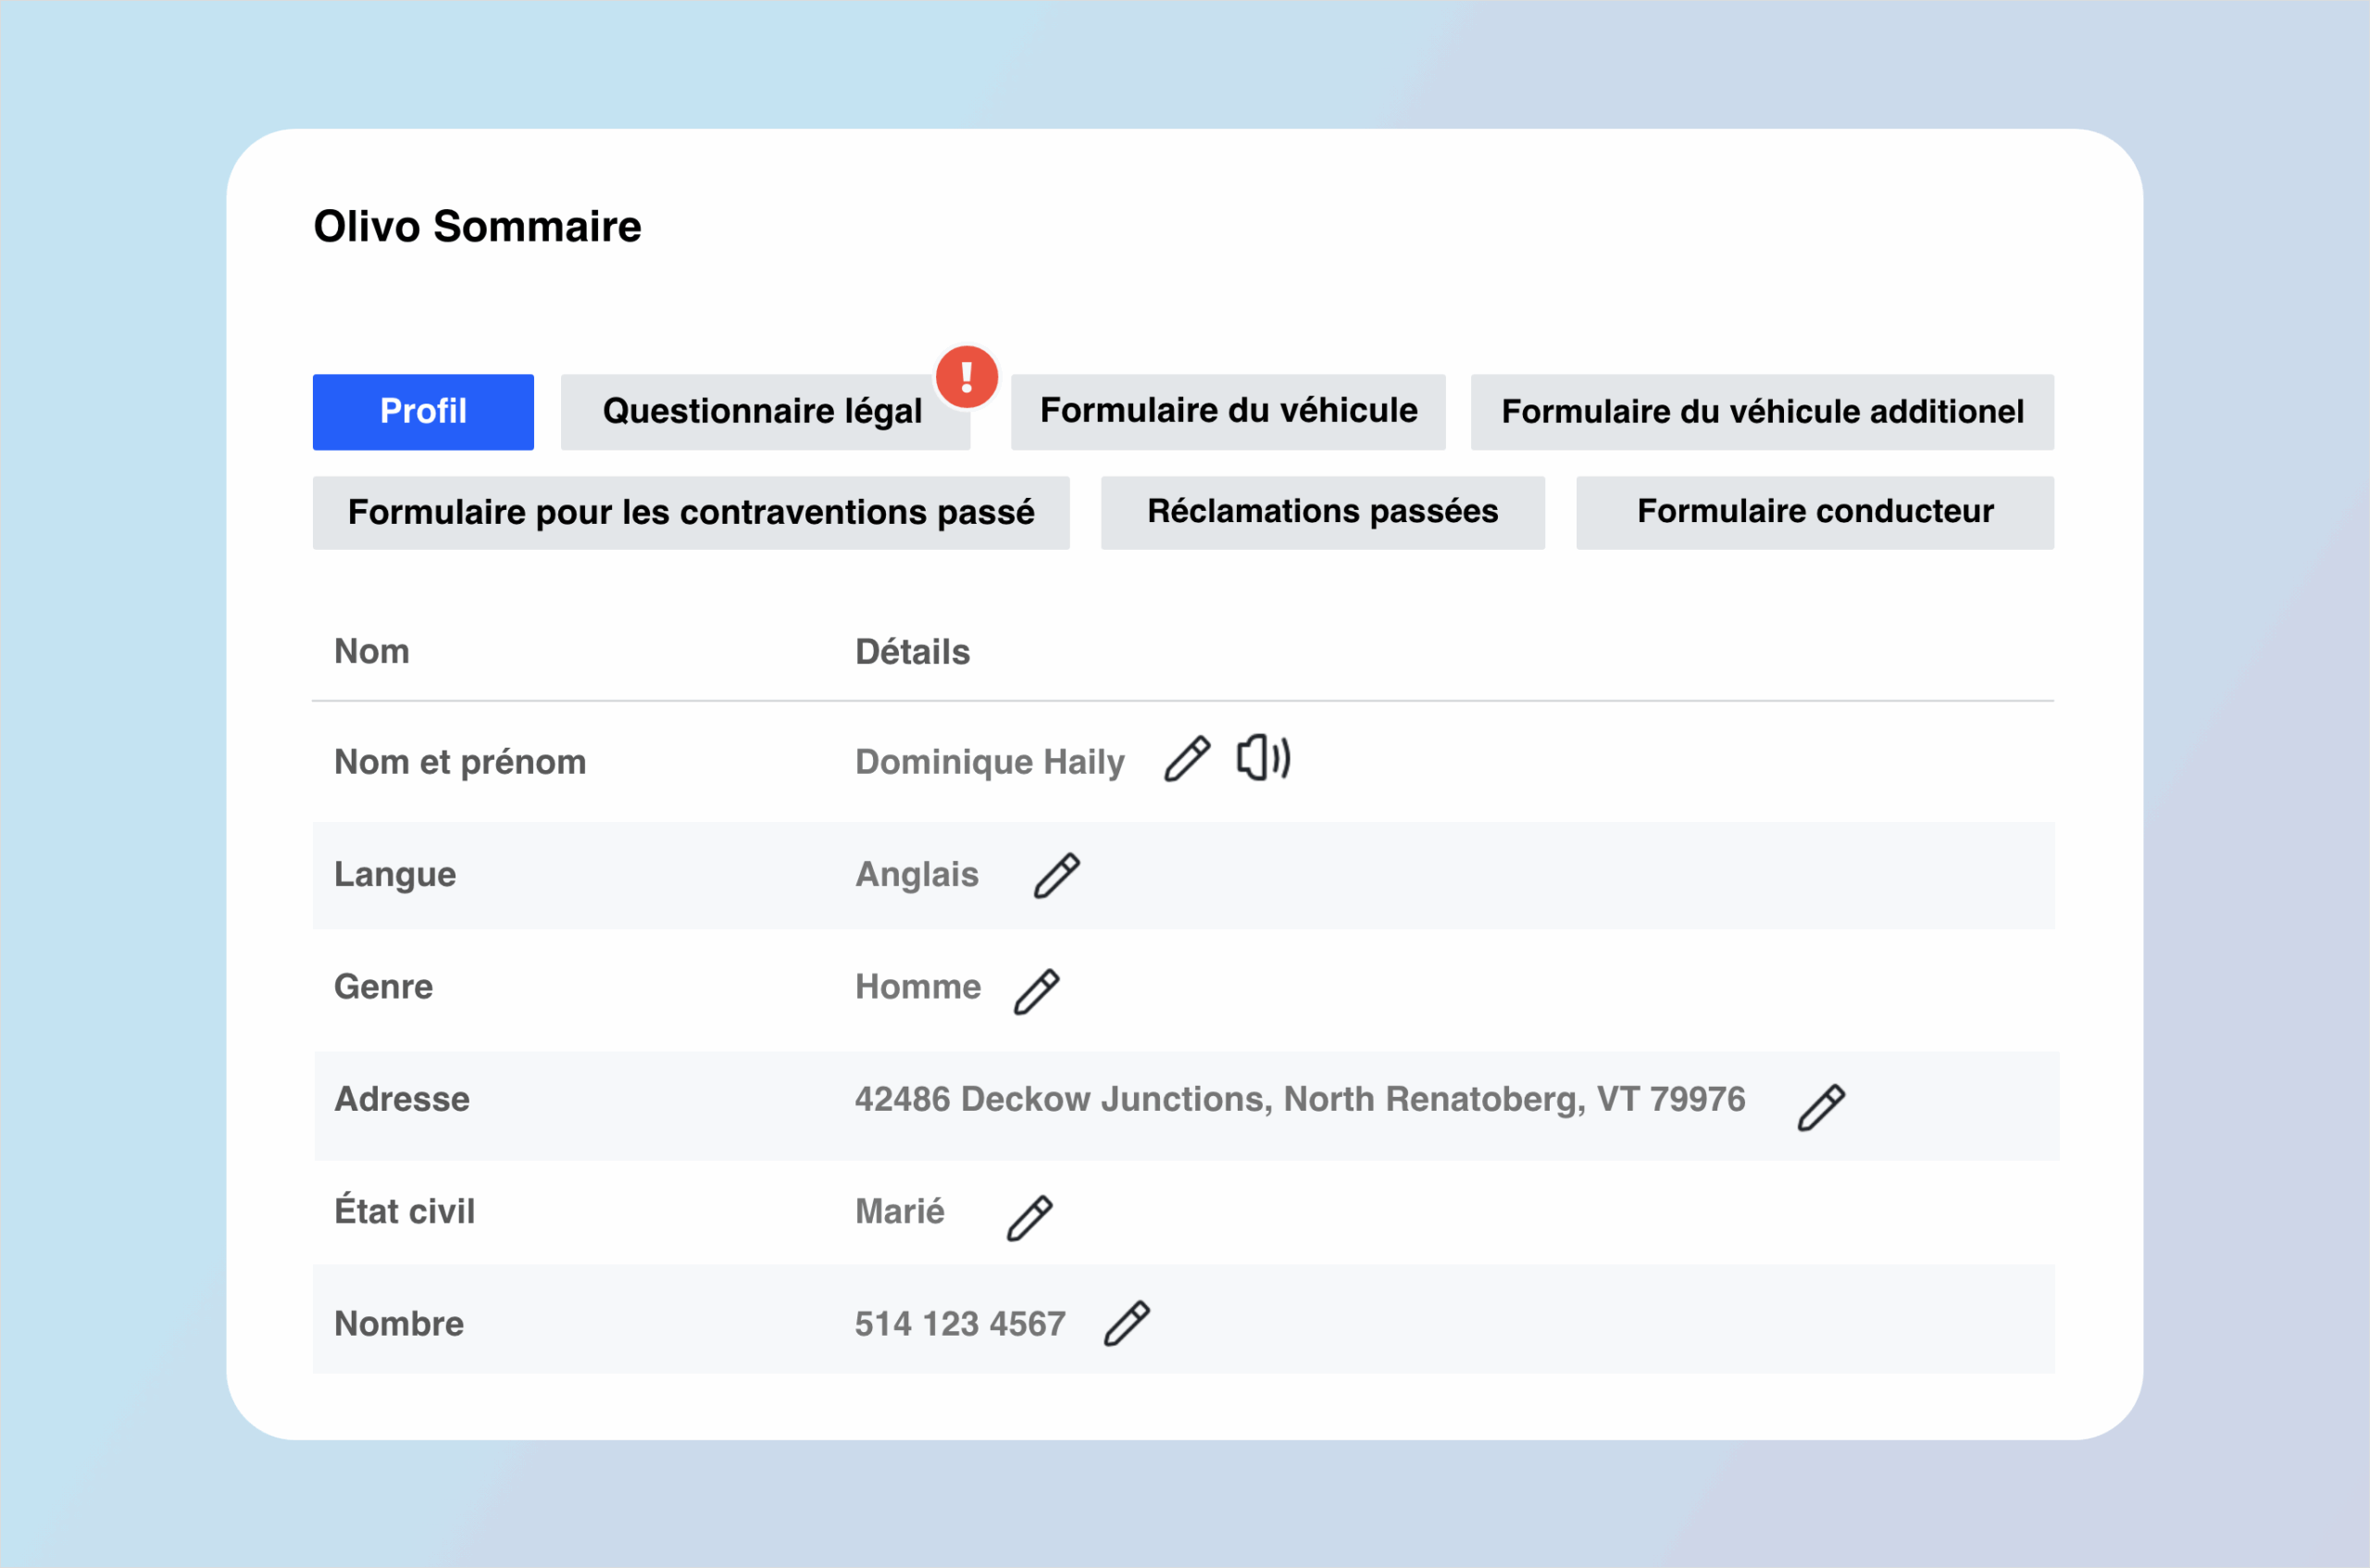
Task: Click the name Dominique Haily value
Action: [x=990, y=761]
